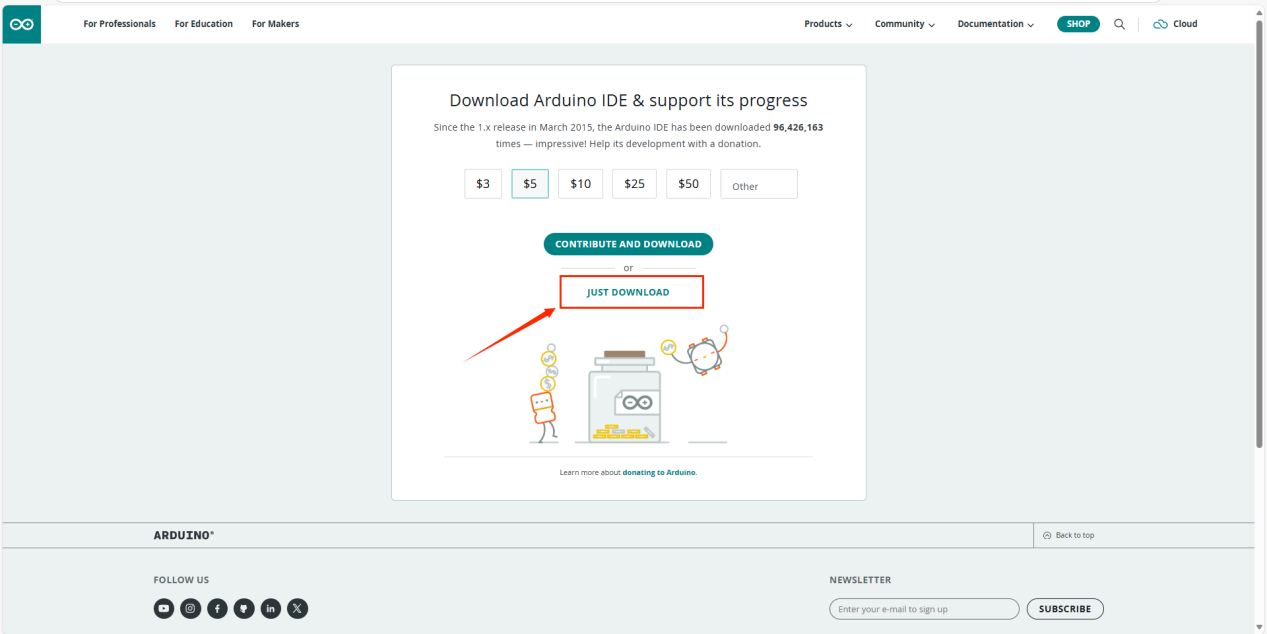Select the $50 donation amount
Image resolution: width=1267 pixels, height=634 pixels.
coord(689,184)
